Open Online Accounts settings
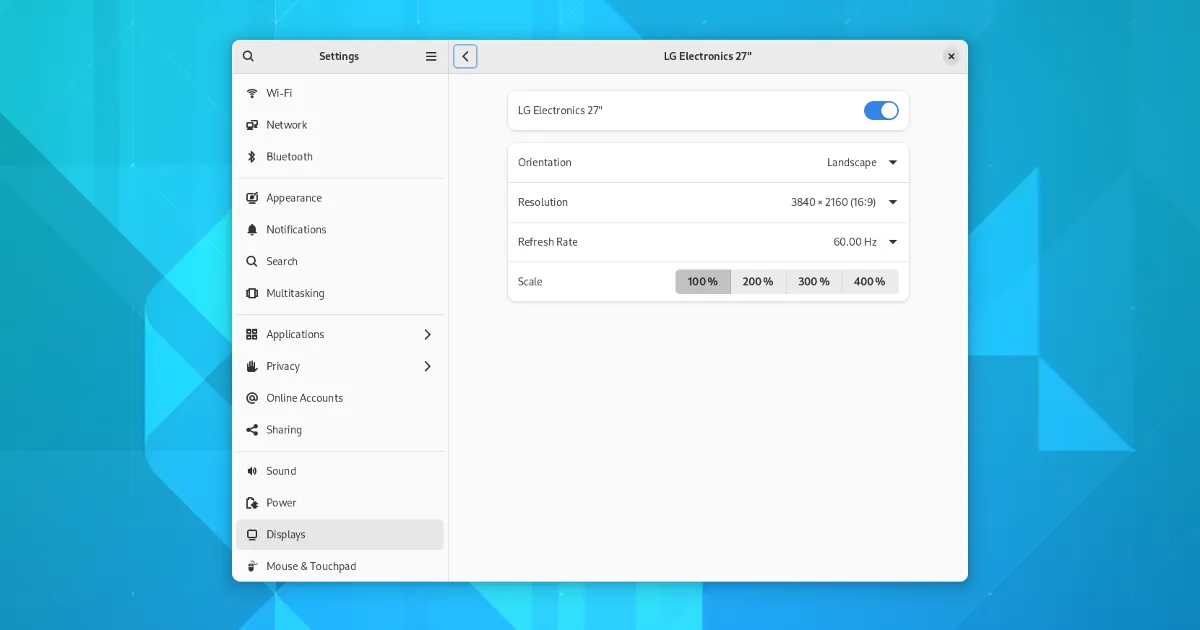 (x=304, y=398)
